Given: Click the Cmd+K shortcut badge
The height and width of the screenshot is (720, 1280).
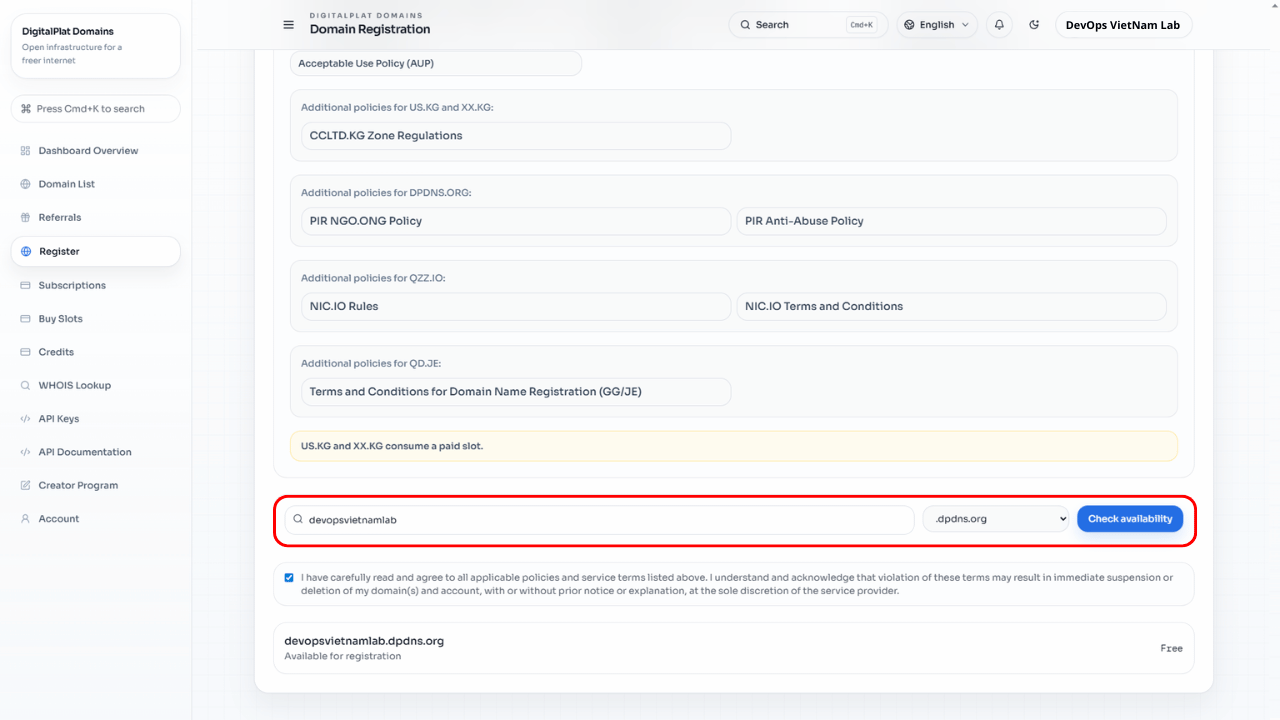Looking at the screenshot, I should pos(861,25).
